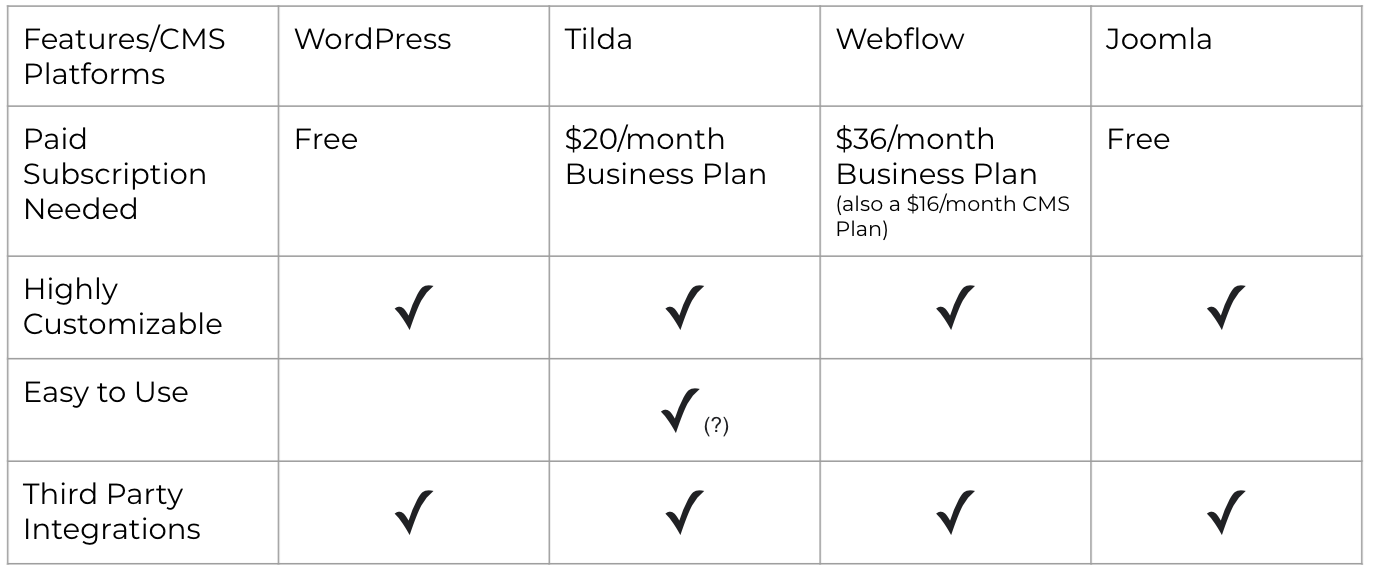Click Tilda Third Party Integrations checkmark
Screen dimensions: 1374x574
[684, 512]
